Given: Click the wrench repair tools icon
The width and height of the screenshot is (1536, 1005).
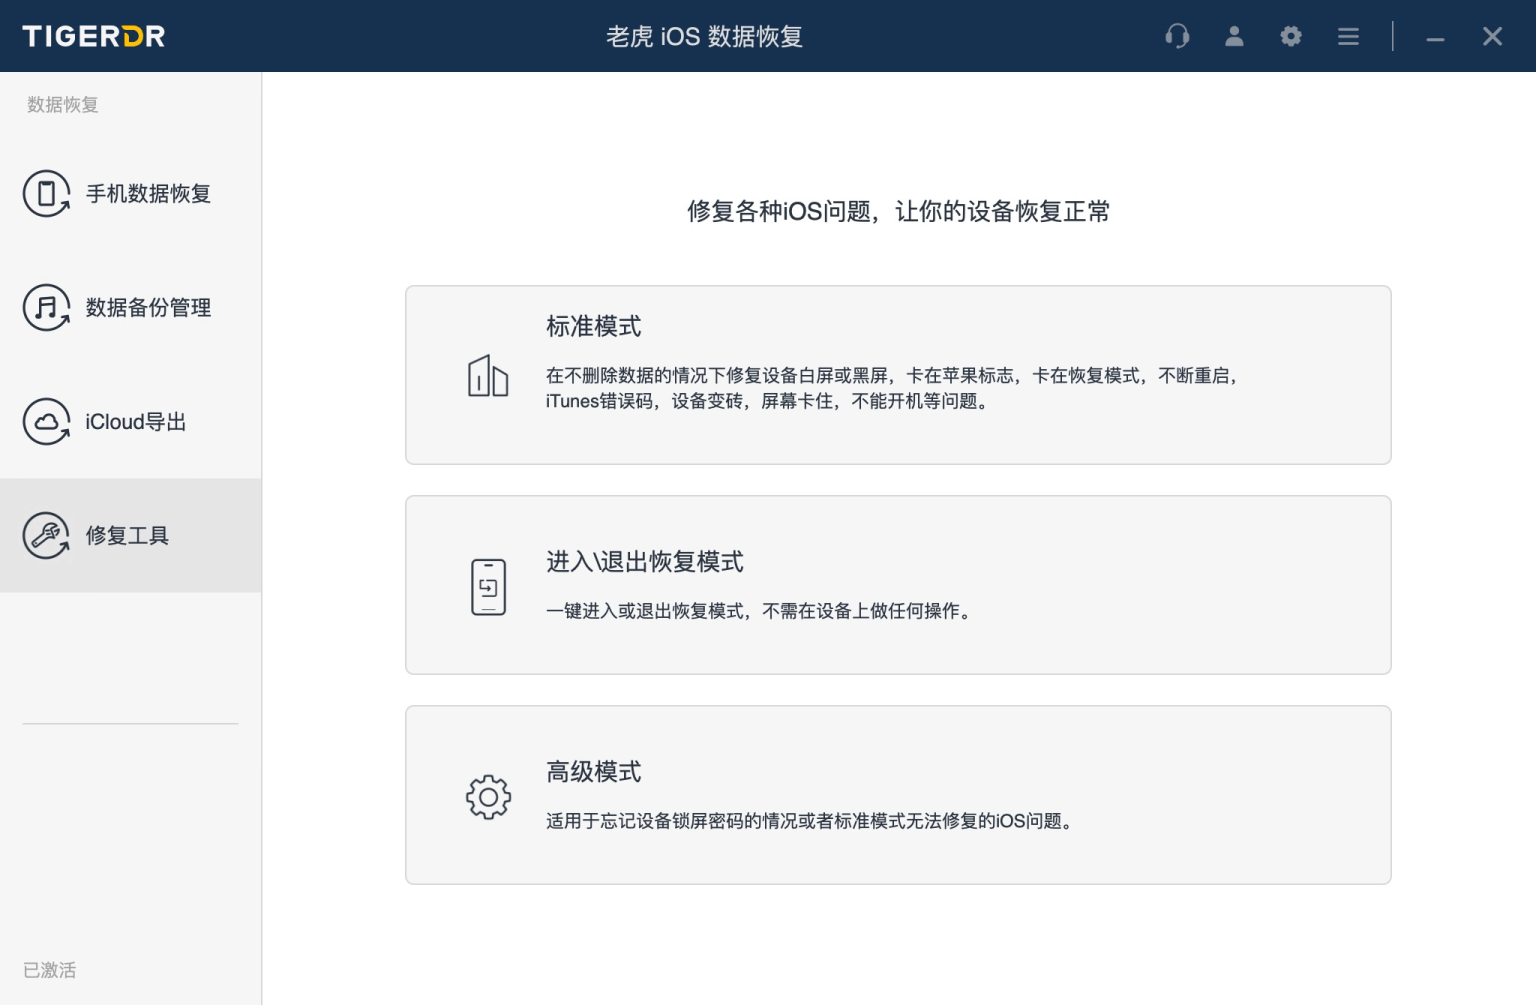Looking at the screenshot, I should coord(46,536).
